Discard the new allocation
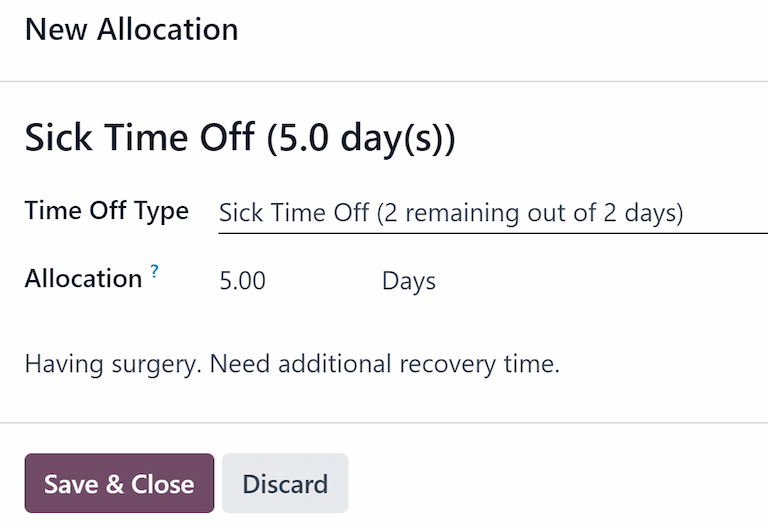Image resolution: width=768 pixels, height=528 pixels. (x=285, y=484)
